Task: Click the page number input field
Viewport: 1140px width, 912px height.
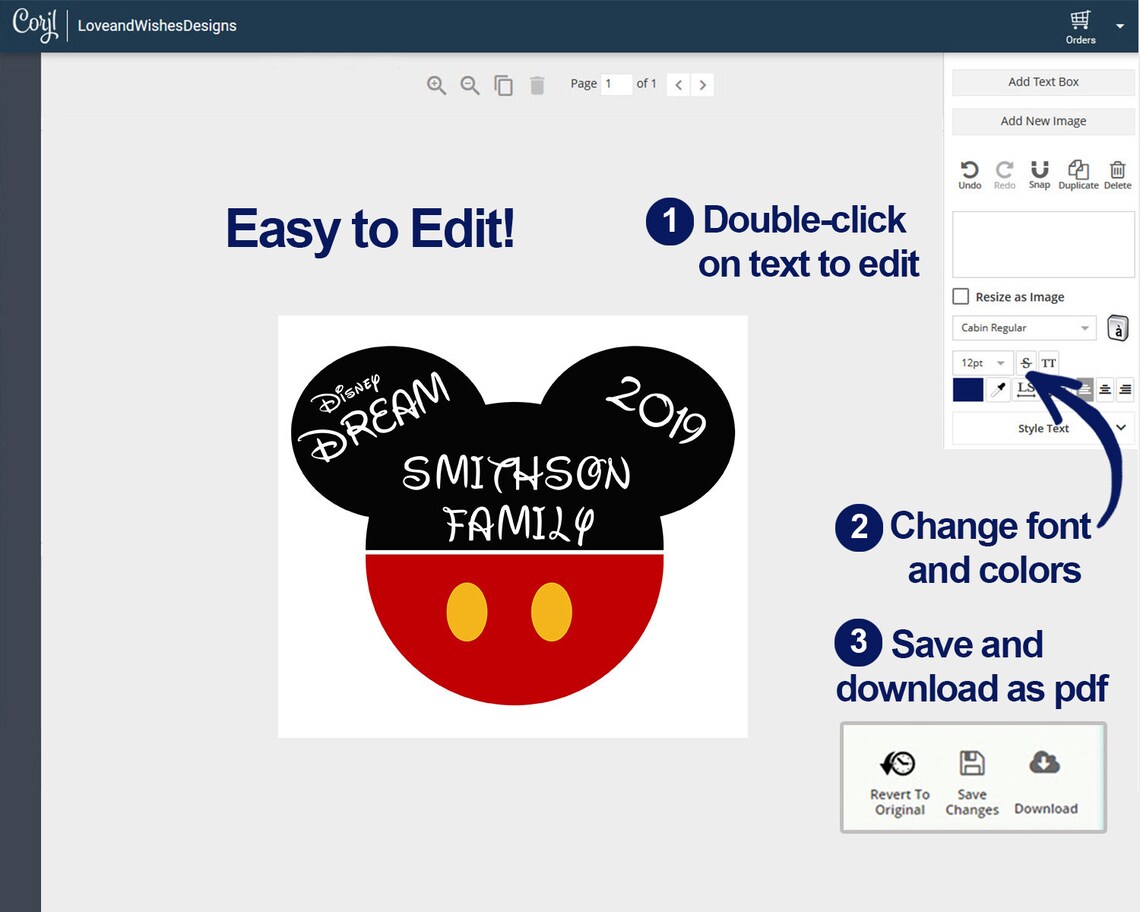Action: coord(617,84)
